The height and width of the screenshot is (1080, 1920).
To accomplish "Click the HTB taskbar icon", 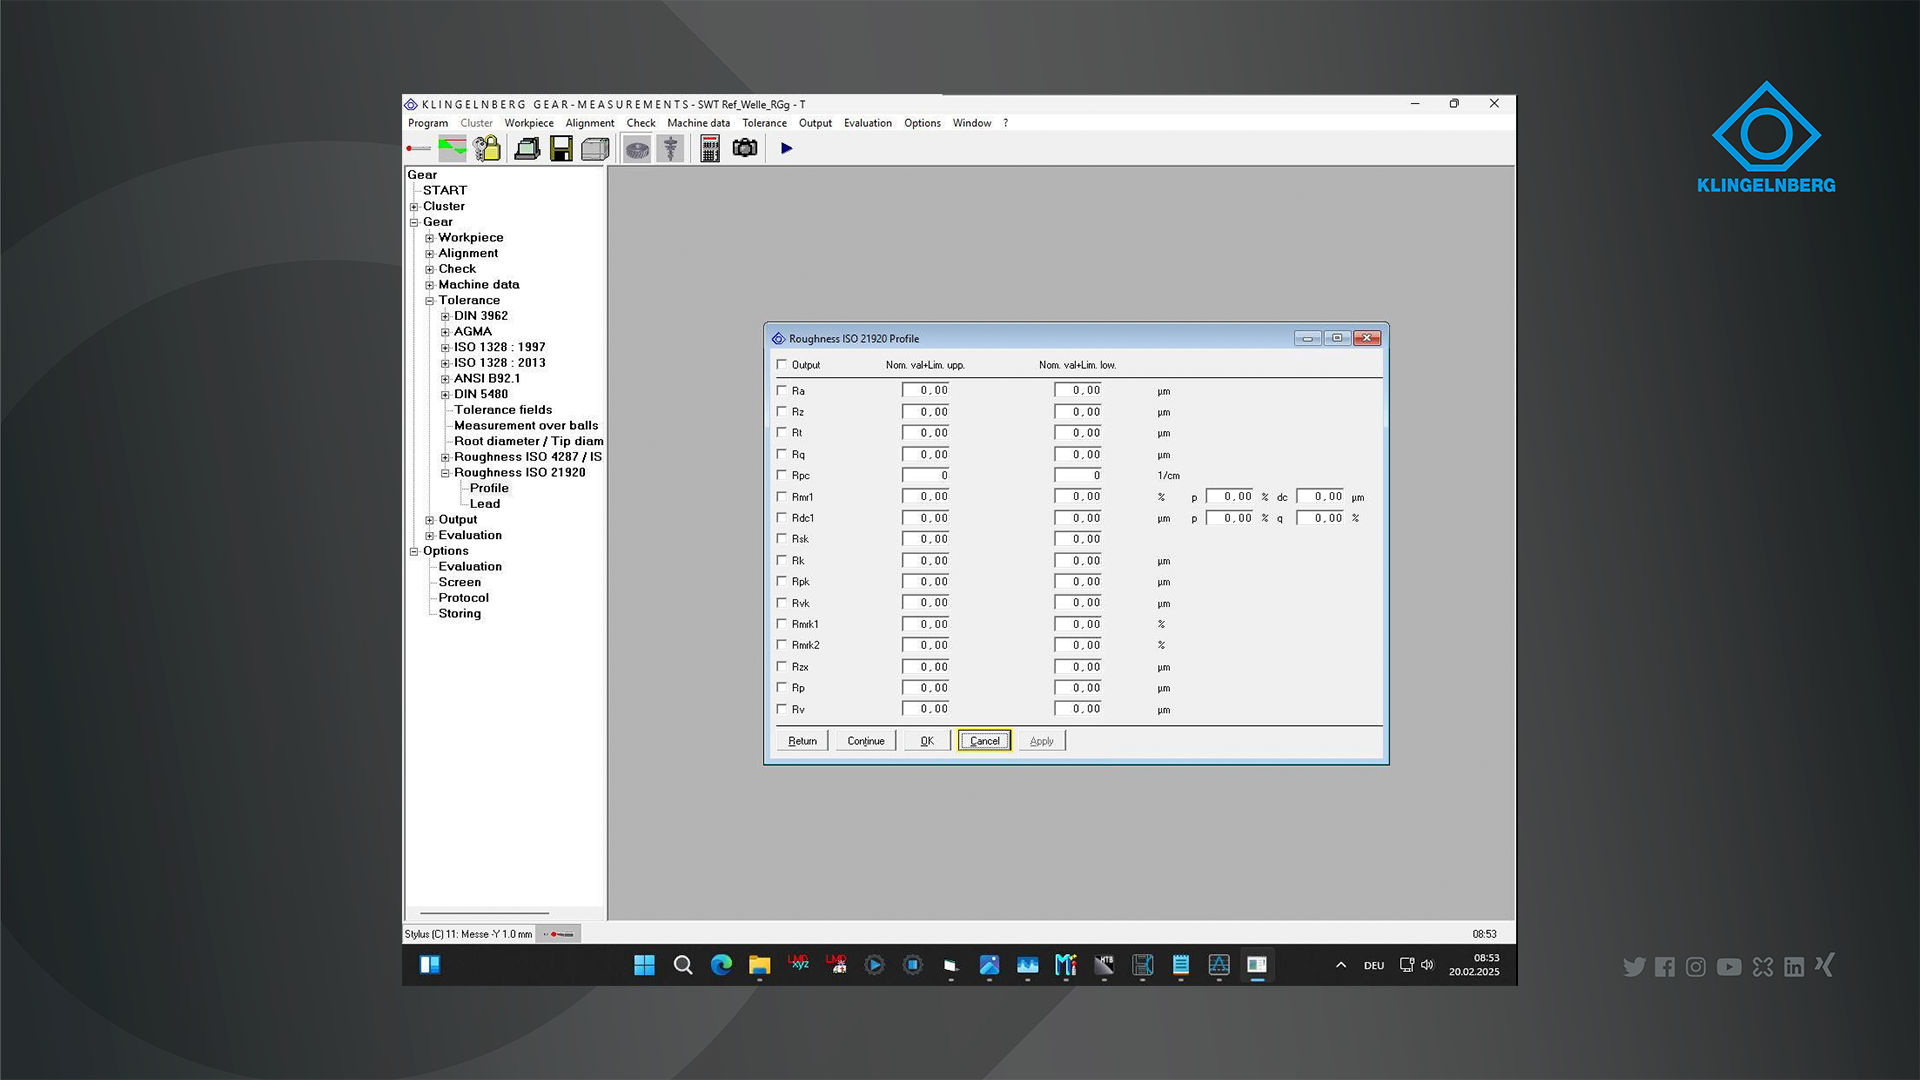I will point(1104,965).
